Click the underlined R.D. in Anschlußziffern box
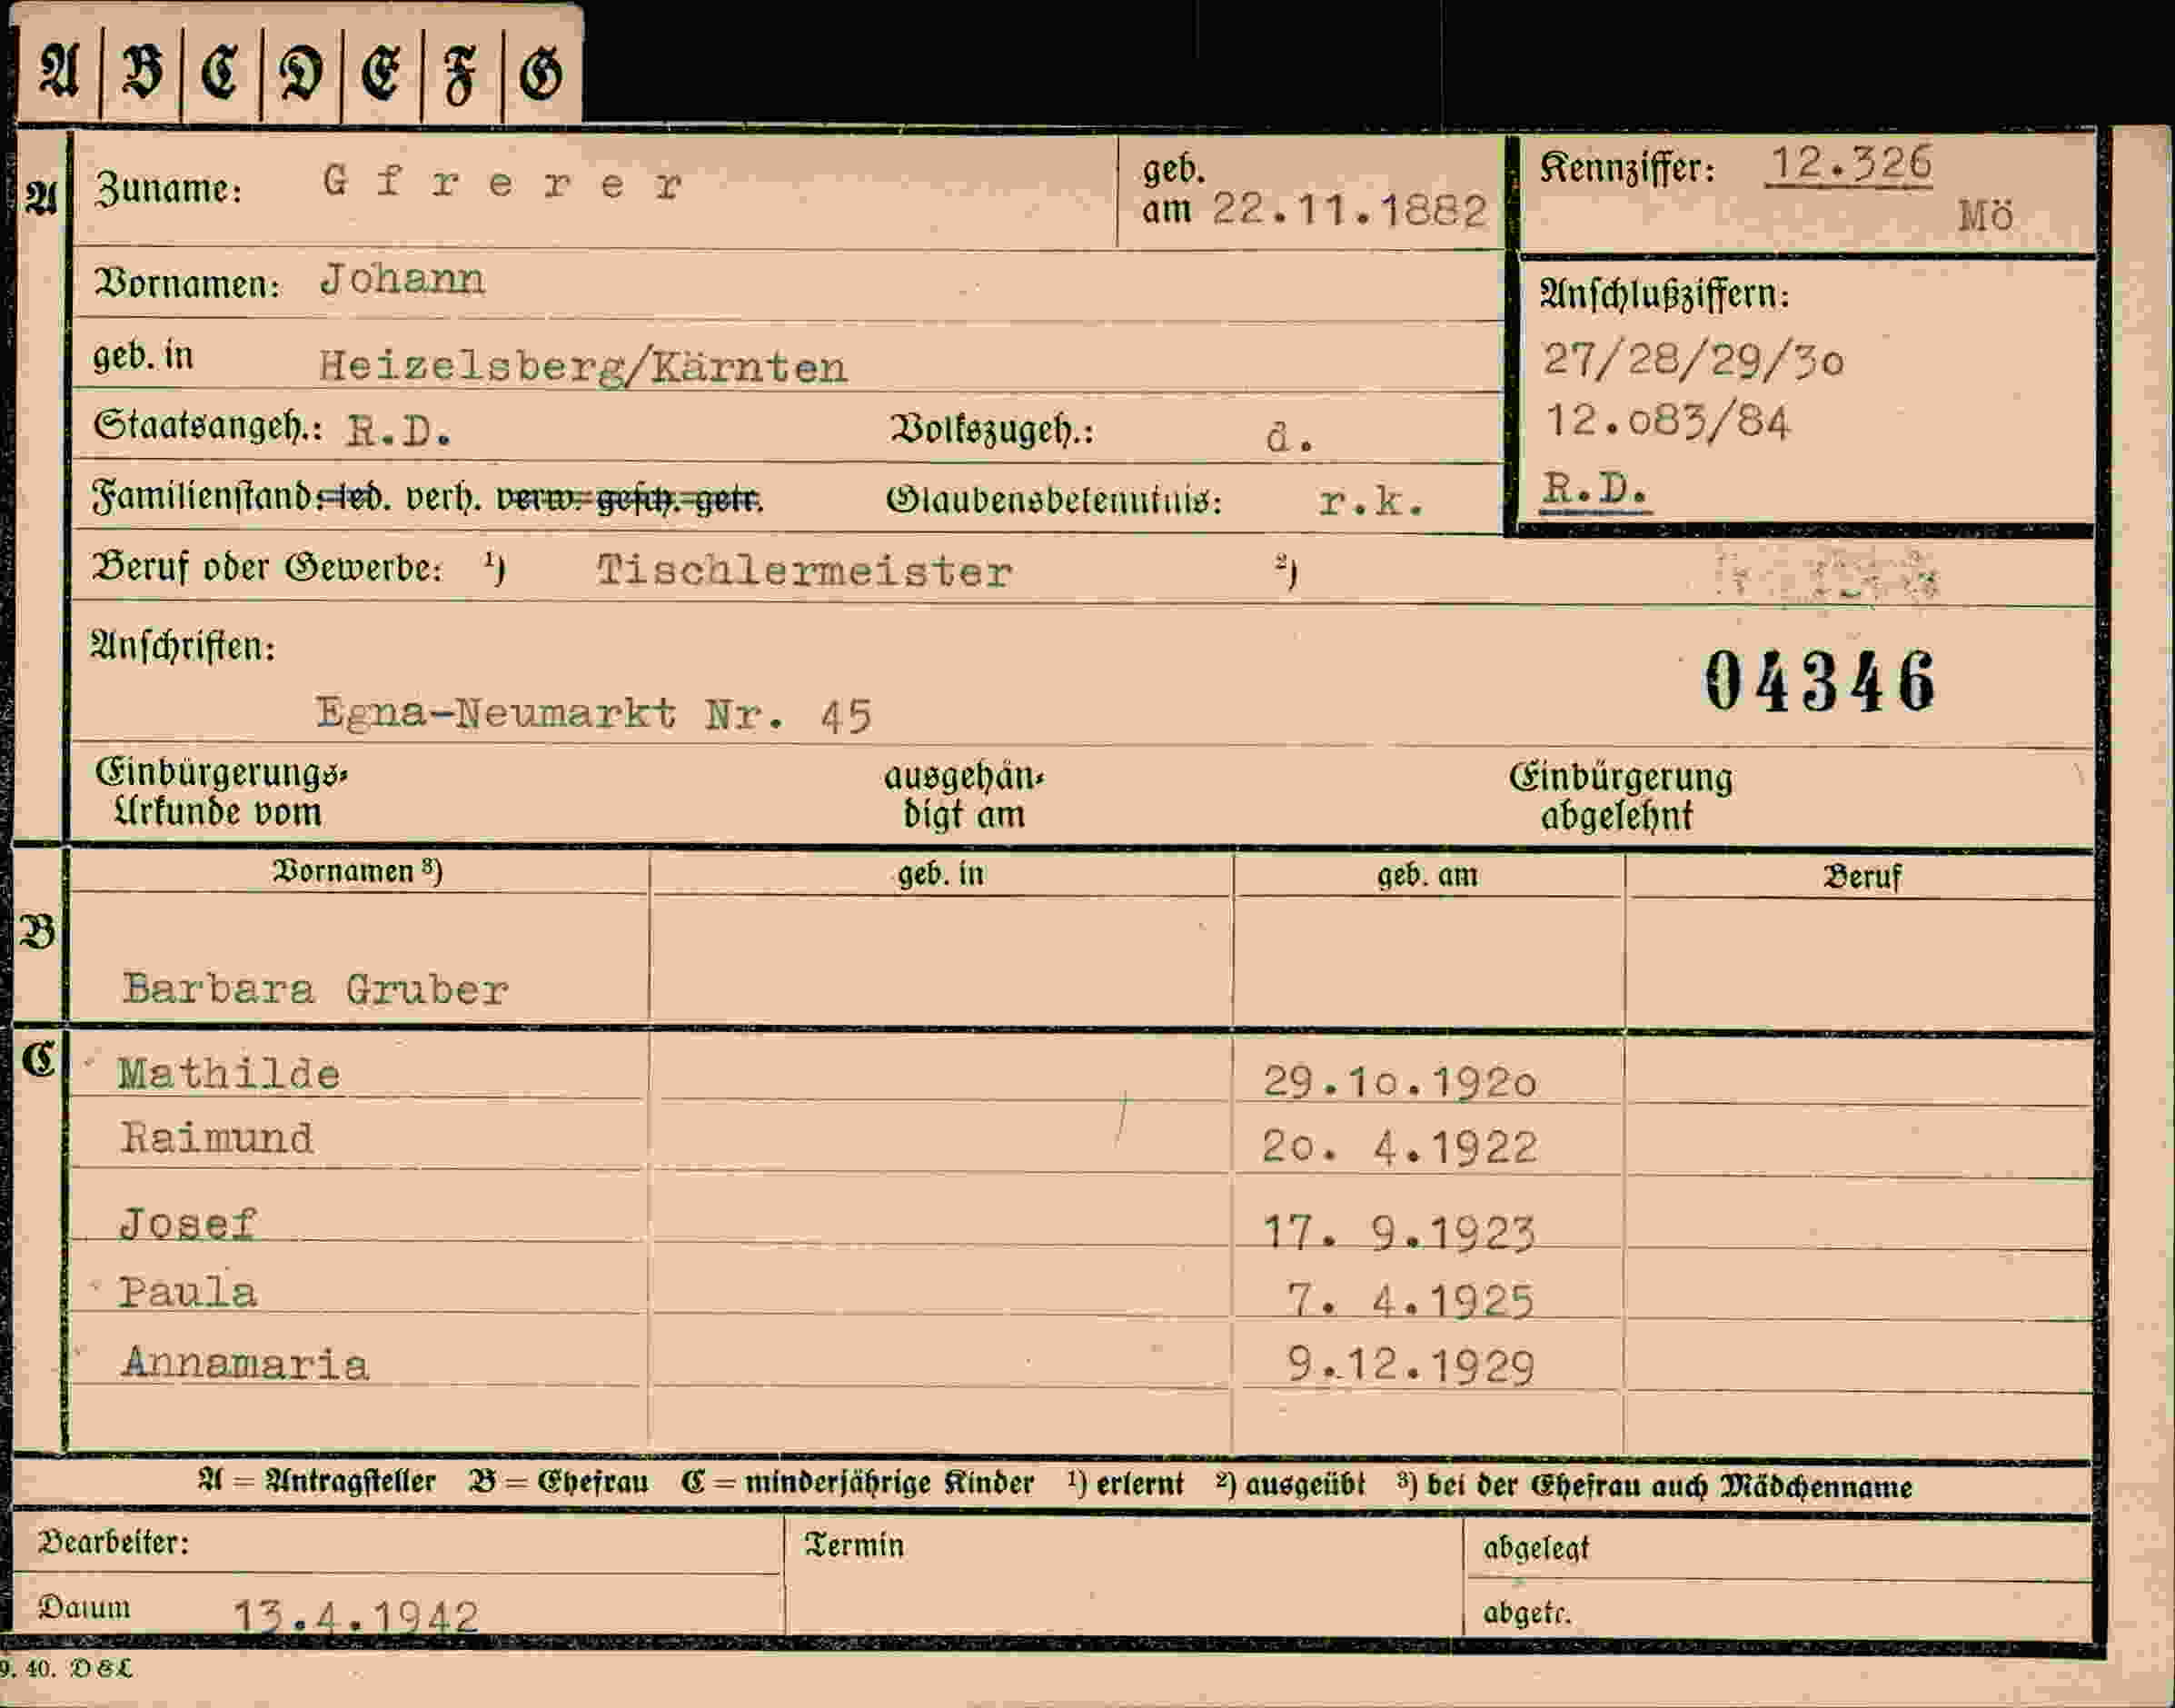Screen dimensions: 2175x1708 pyautogui.click(x=1594, y=489)
